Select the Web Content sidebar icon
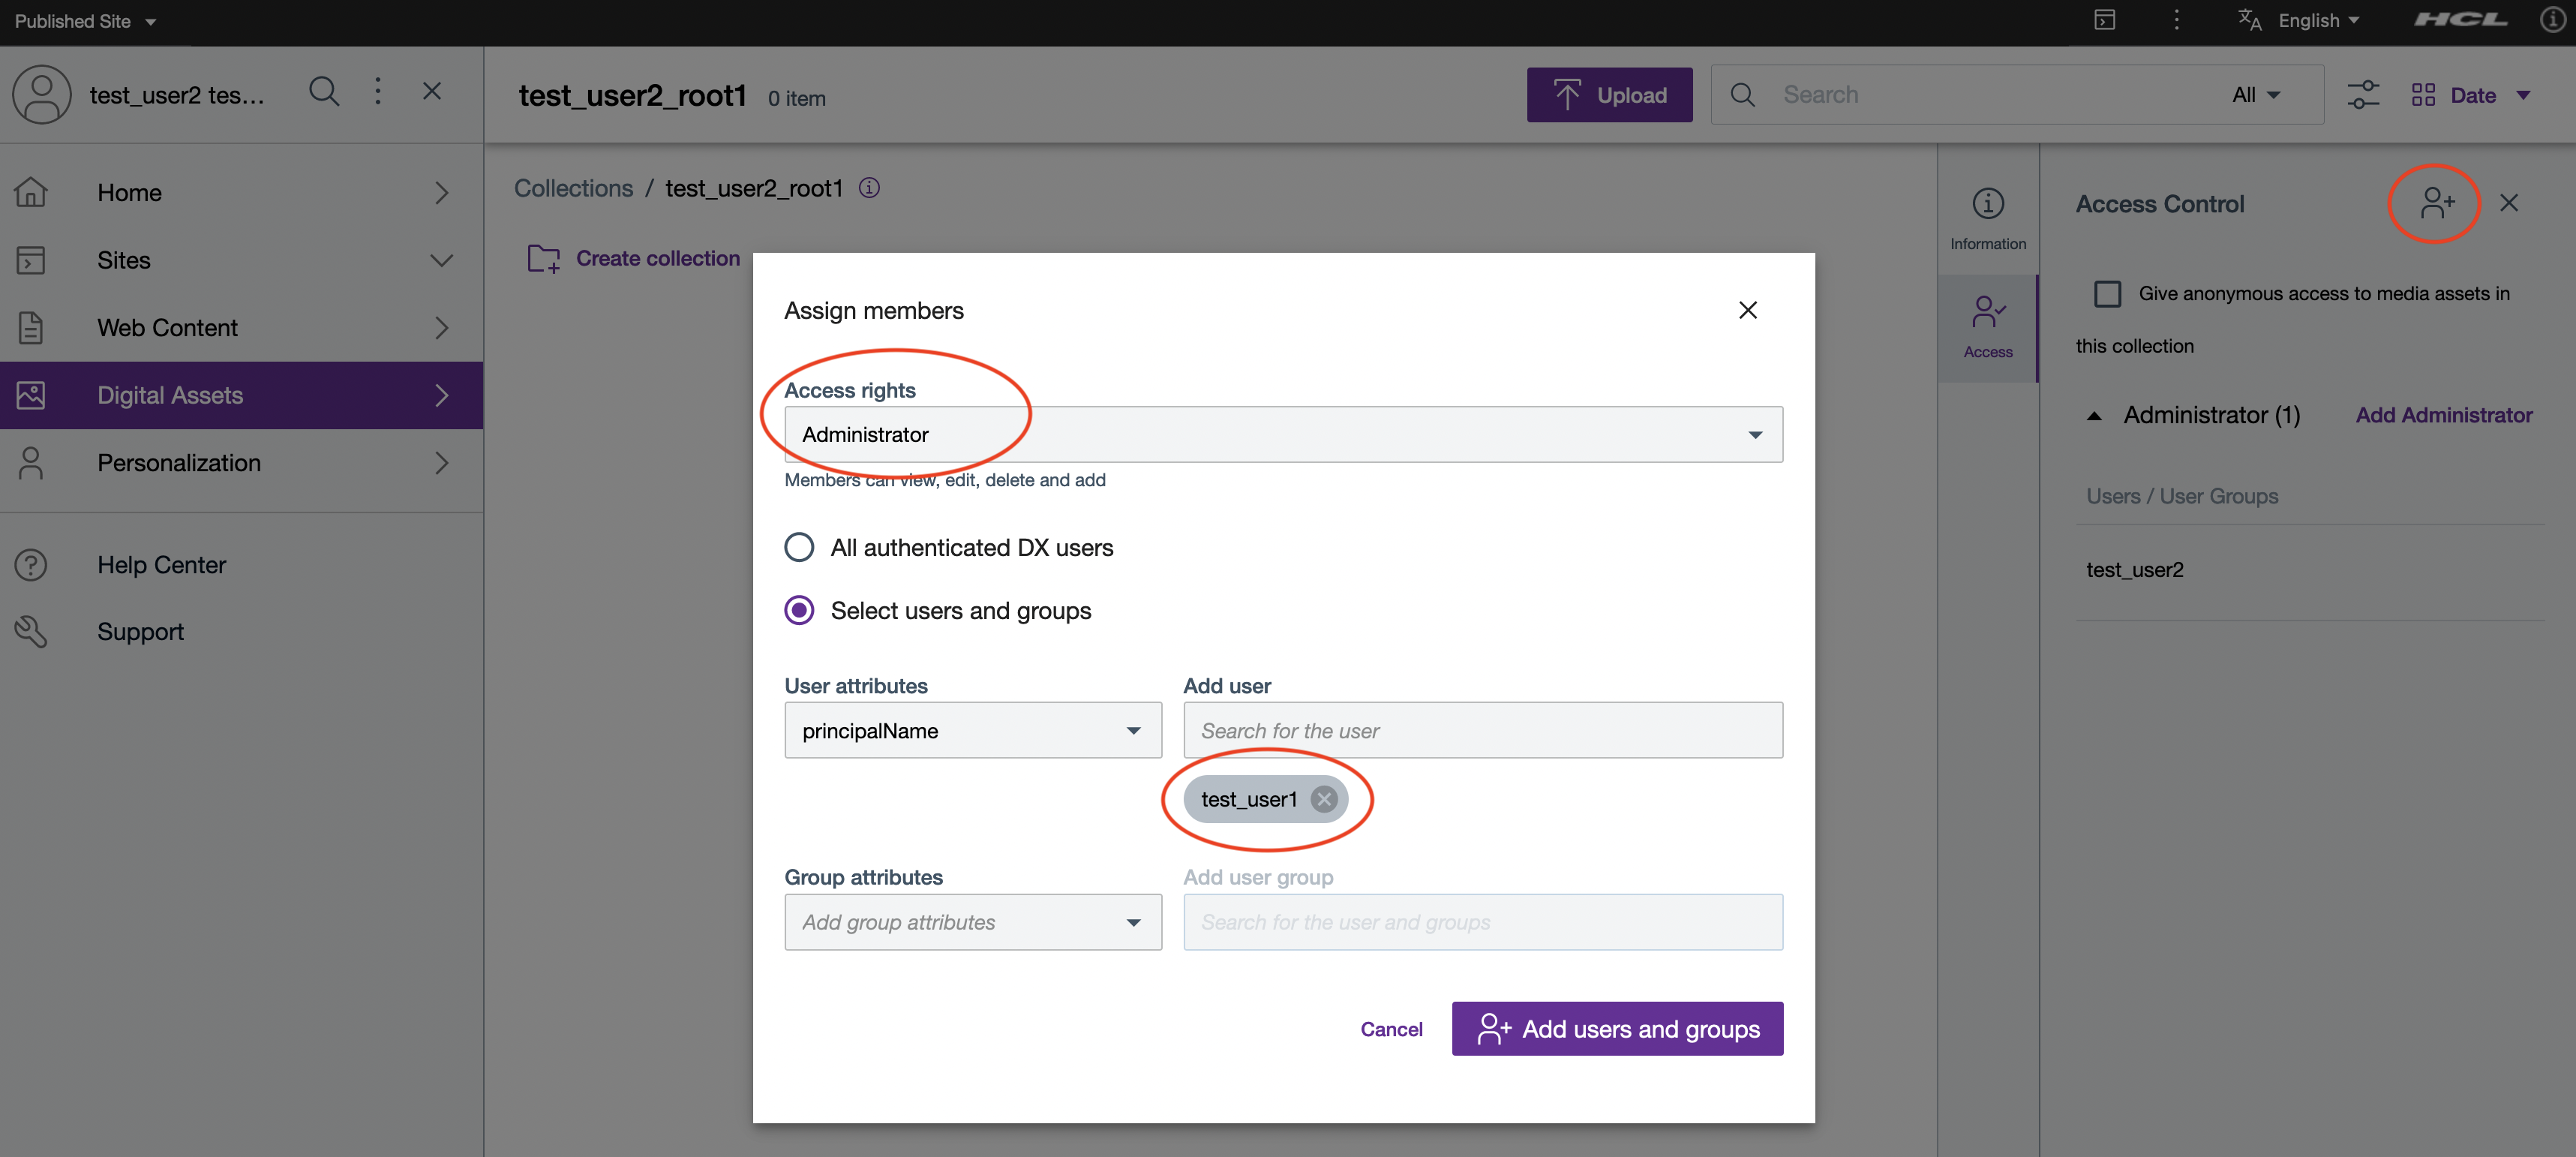Viewport: 2576px width, 1157px height. tap(30, 327)
